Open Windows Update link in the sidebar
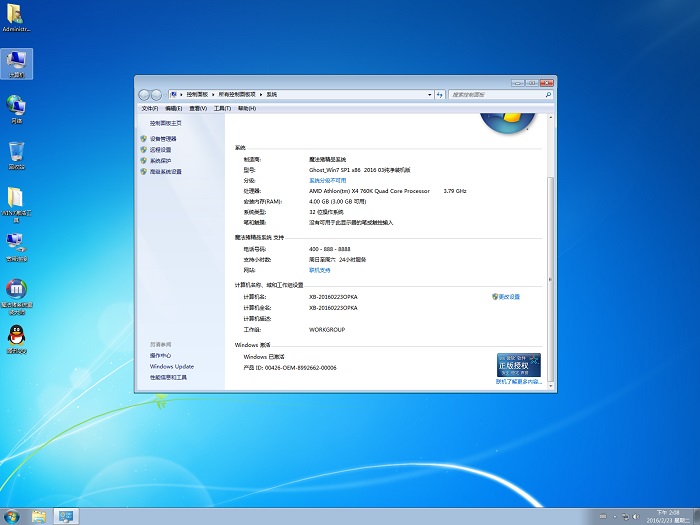The height and width of the screenshot is (525, 700). [172, 367]
